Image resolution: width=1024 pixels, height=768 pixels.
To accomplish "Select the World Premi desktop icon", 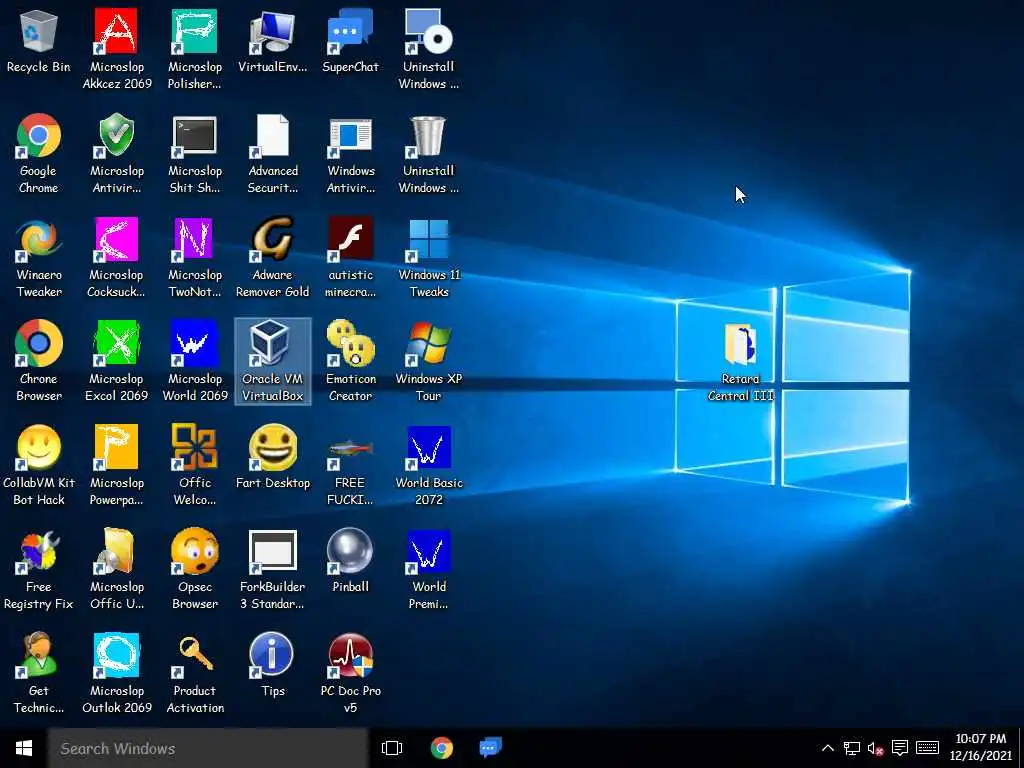I will point(428,552).
